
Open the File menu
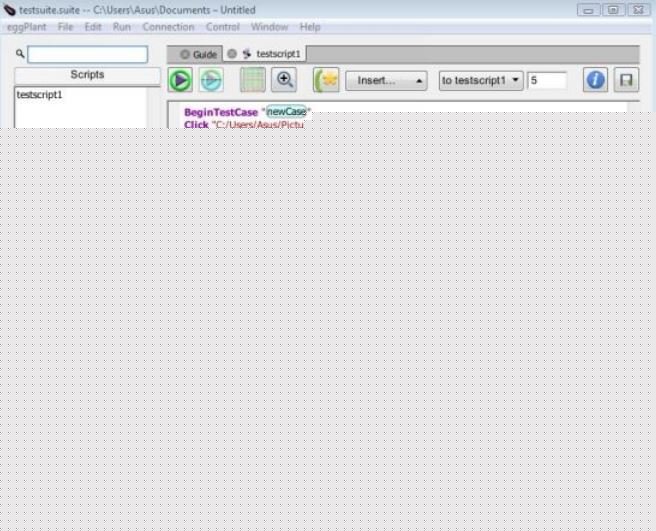(x=65, y=27)
